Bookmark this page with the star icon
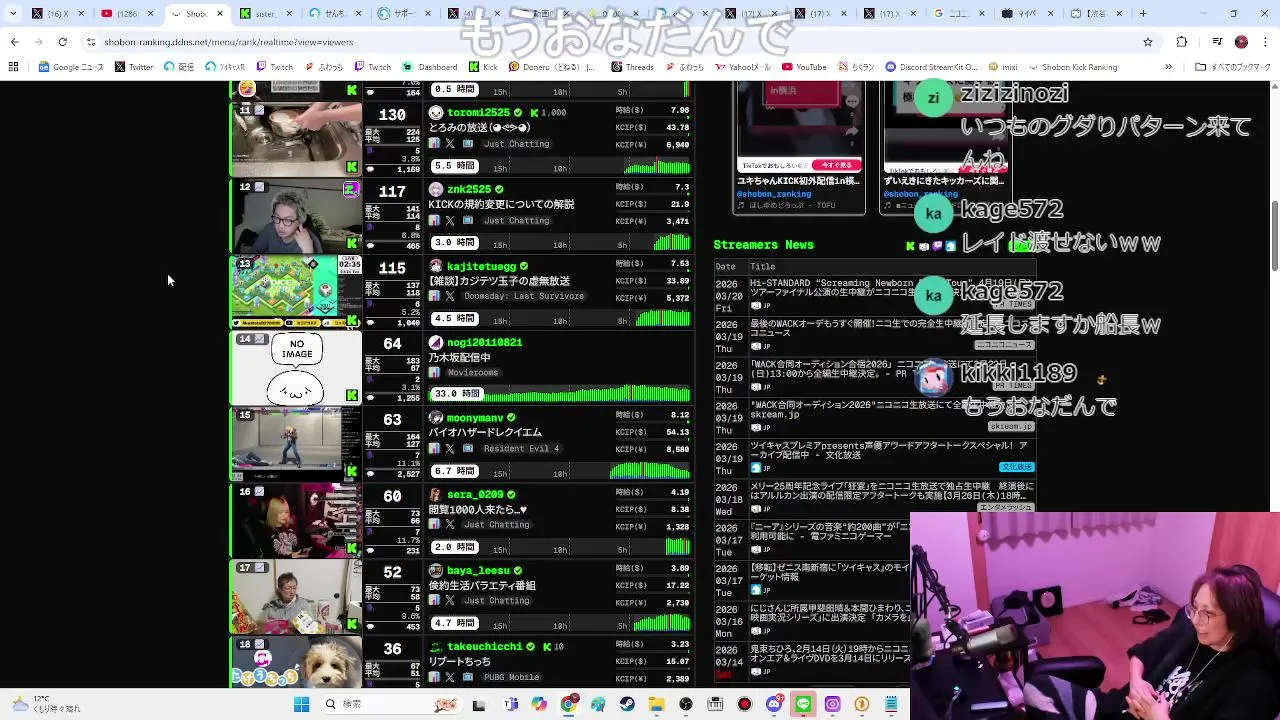This screenshot has width=1280, height=720. pyautogui.click(x=1148, y=42)
